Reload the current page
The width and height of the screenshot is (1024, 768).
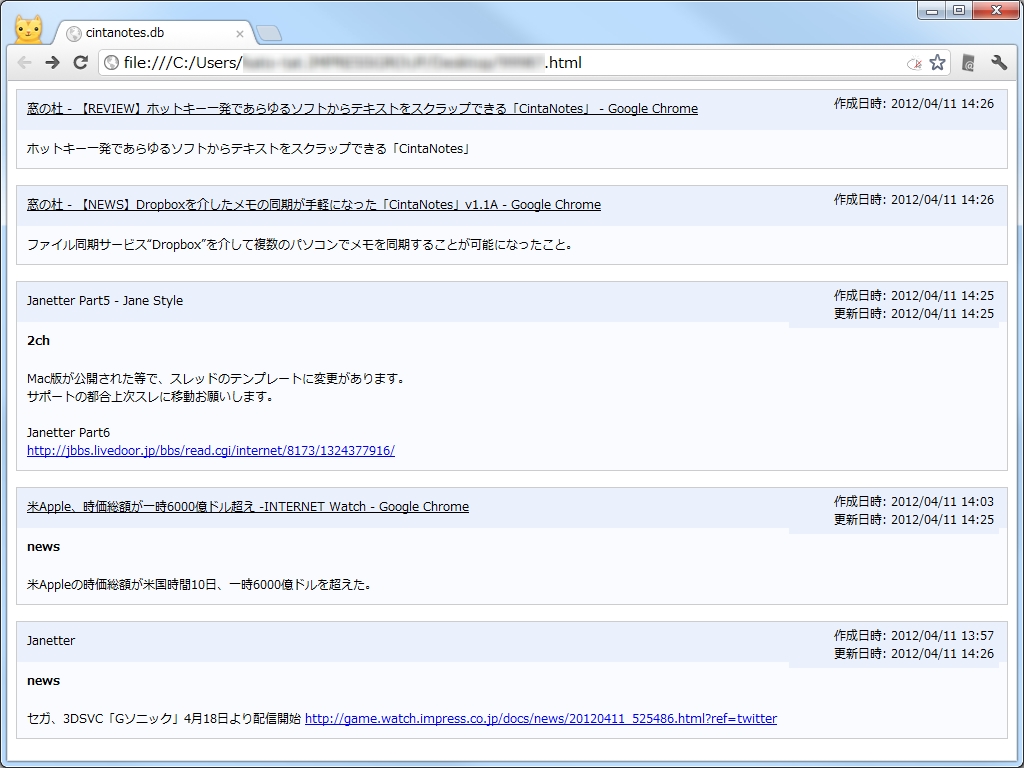[81, 62]
